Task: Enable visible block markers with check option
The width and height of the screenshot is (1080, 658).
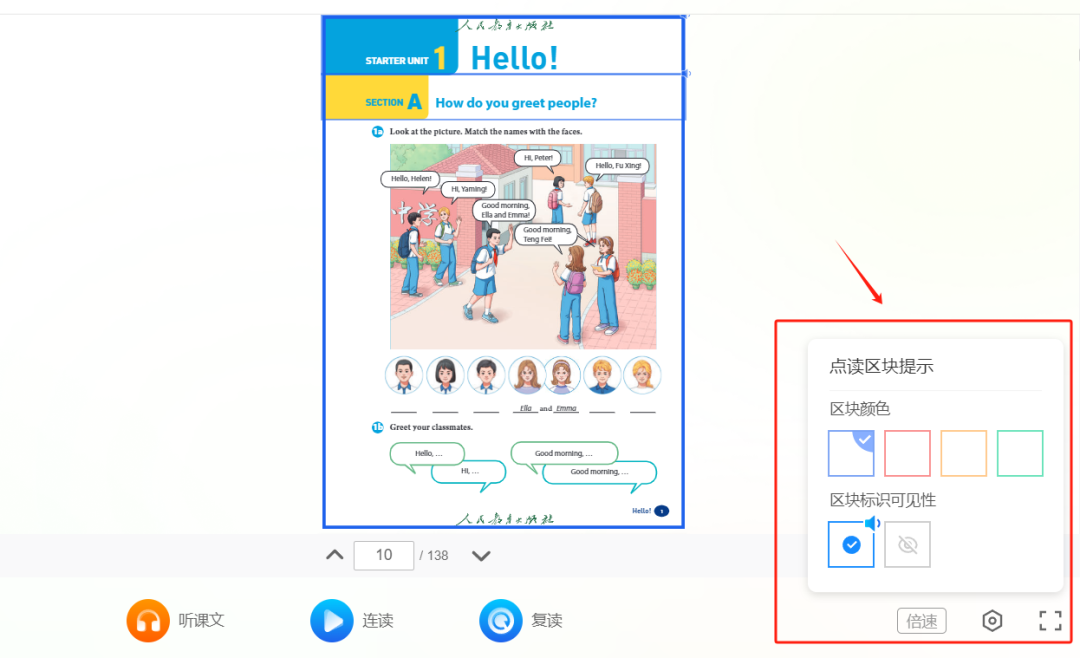Action: point(851,544)
